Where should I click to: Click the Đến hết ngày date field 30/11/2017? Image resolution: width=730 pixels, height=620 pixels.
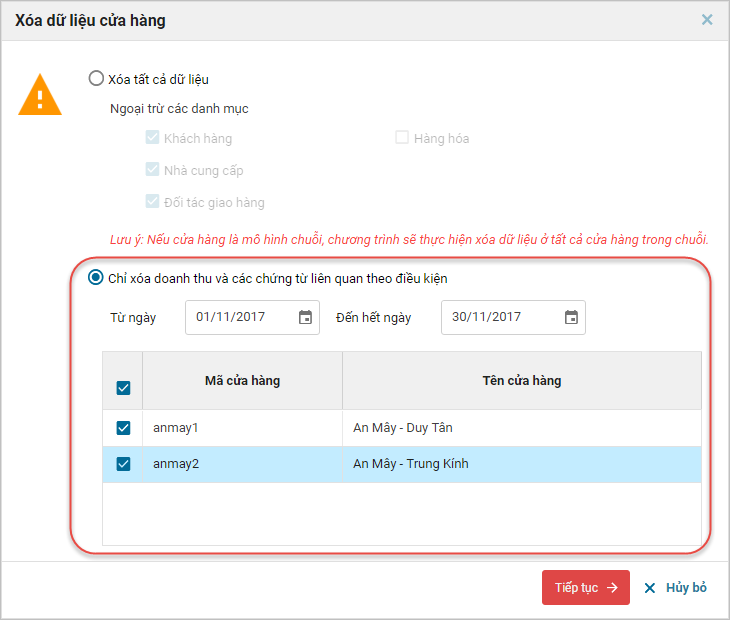(497, 317)
